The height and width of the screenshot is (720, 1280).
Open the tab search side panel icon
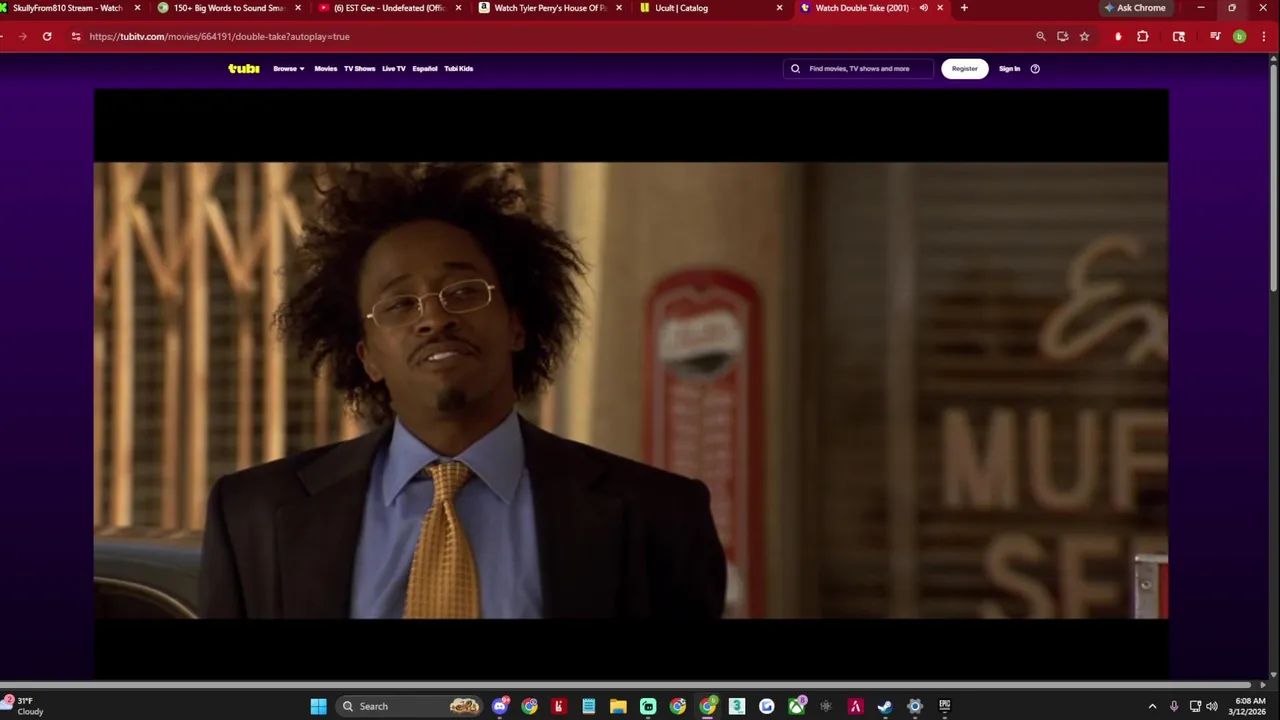click(x=1179, y=36)
